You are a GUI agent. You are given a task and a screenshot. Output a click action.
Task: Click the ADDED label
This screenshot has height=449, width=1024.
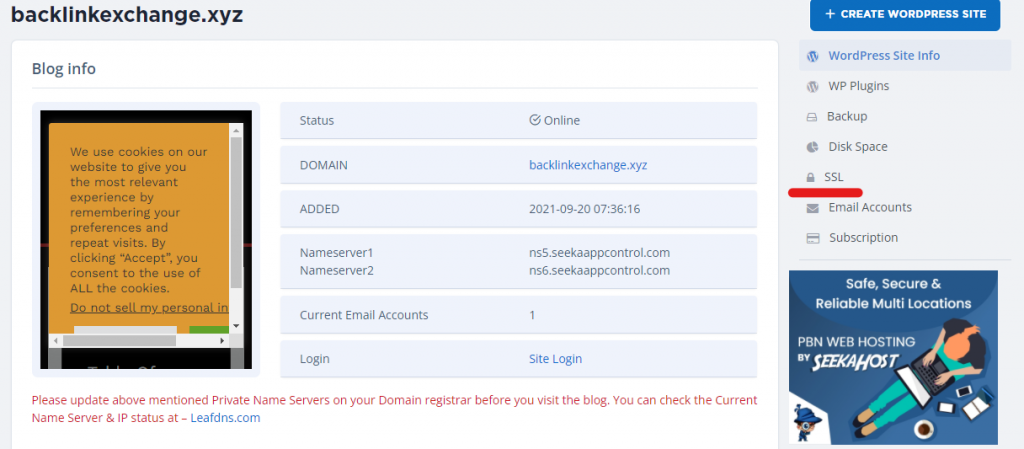[x=319, y=209]
